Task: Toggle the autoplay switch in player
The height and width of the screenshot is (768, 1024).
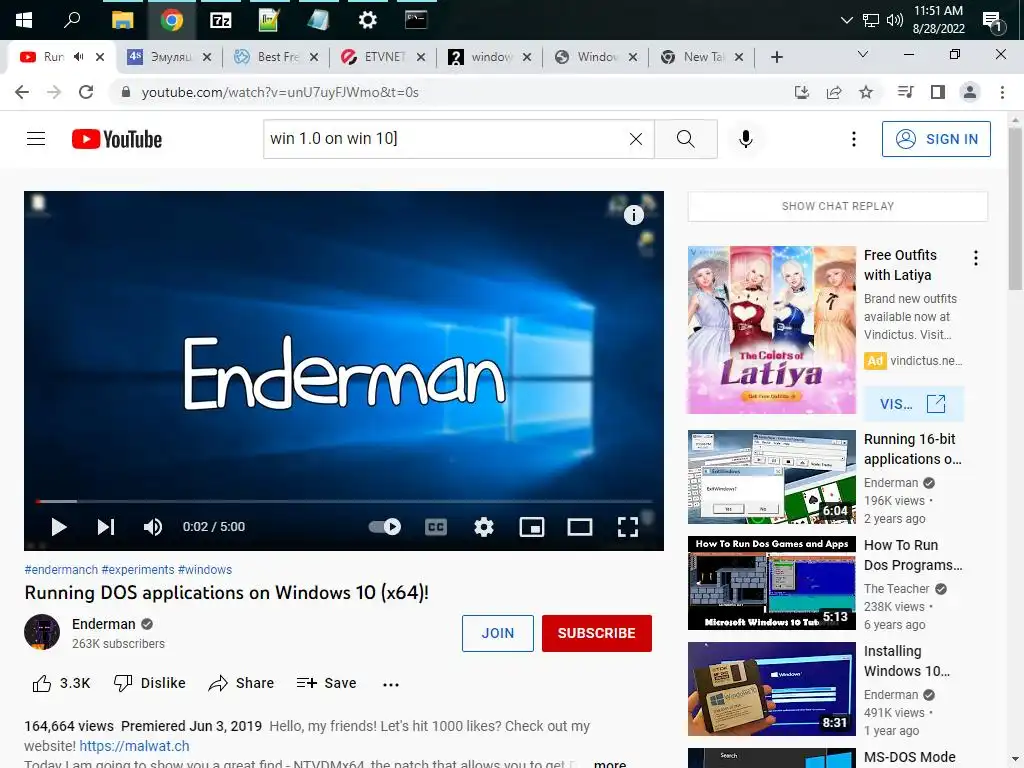Action: [x=385, y=526]
